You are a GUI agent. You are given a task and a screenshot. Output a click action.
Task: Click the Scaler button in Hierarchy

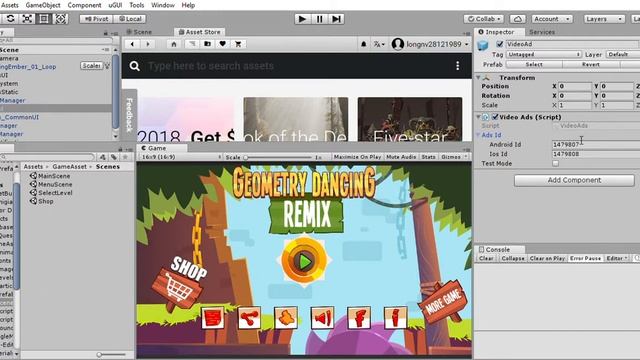(x=91, y=66)
